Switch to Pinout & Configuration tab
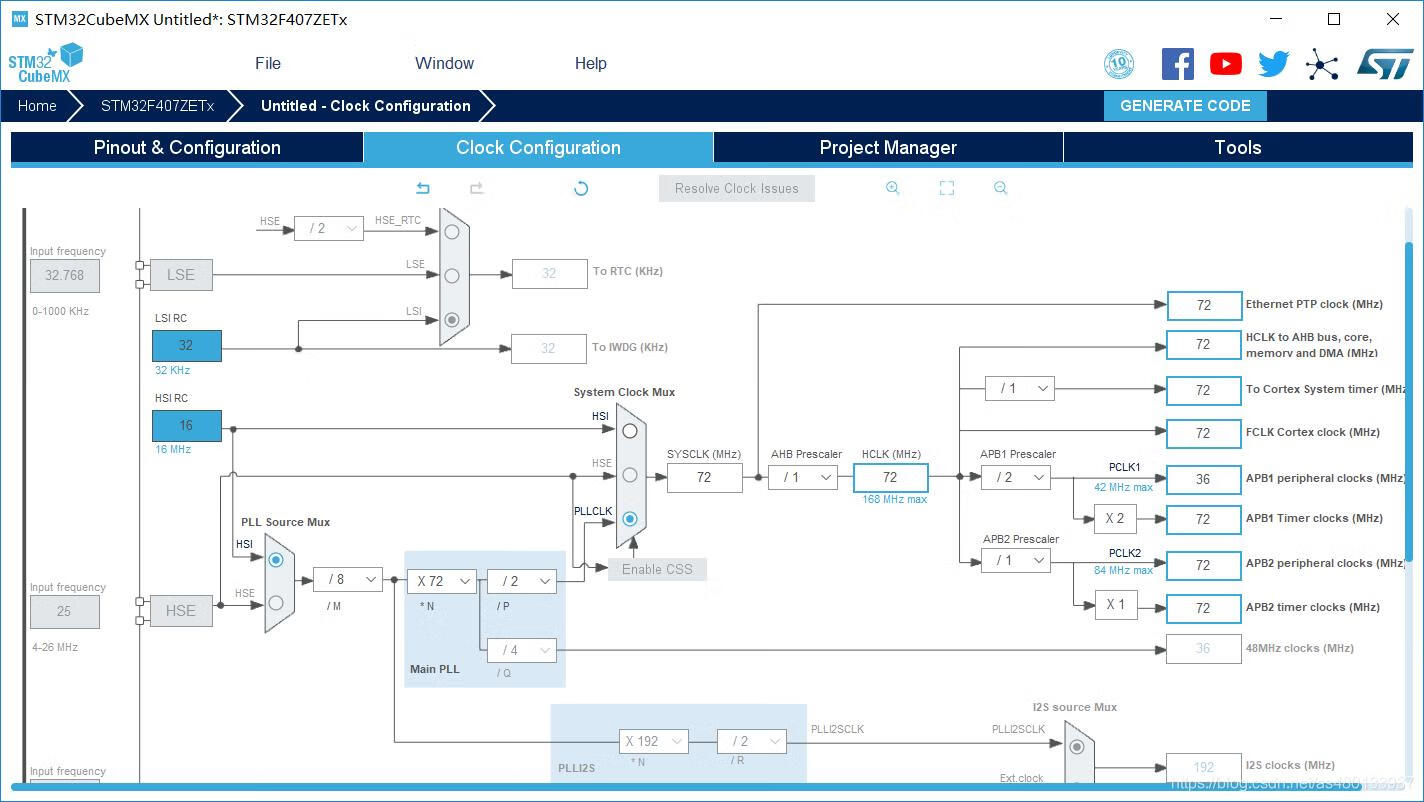 click(187, 148)
